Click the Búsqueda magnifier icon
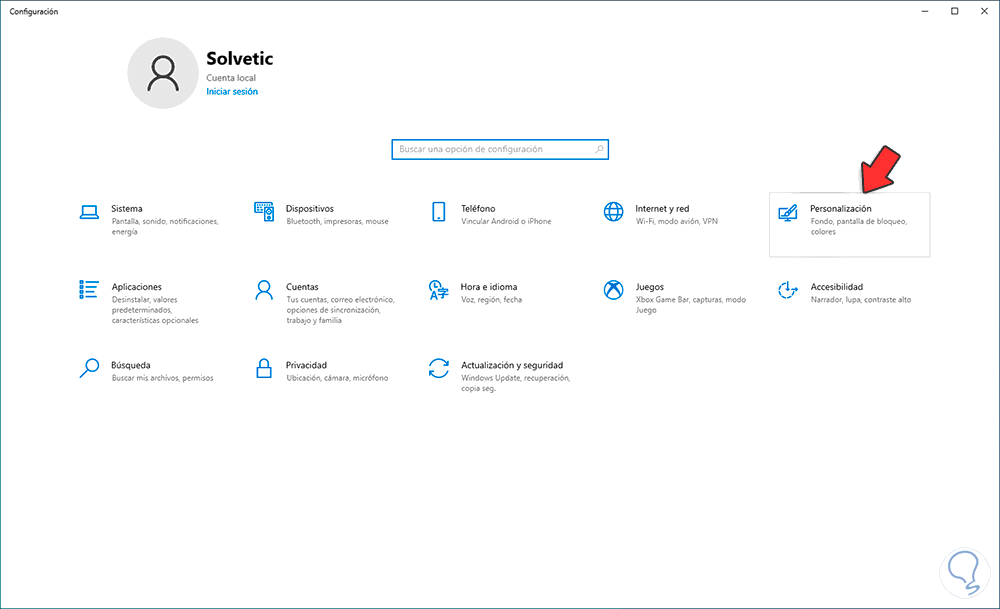 point(89,368)
